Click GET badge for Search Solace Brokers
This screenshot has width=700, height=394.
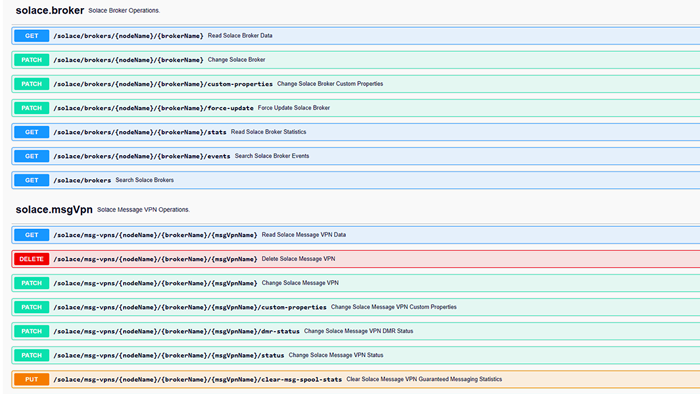tap(31, 180)
